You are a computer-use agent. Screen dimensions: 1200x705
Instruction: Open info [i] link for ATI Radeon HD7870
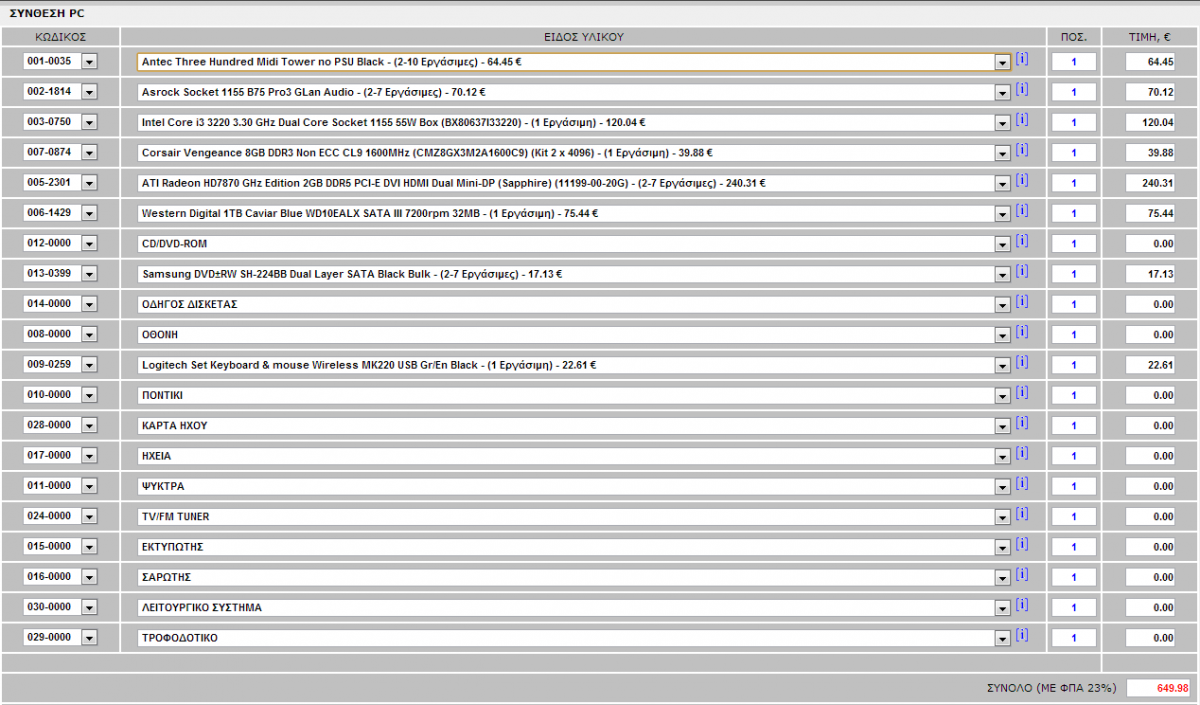click(x=1021, y=180)
